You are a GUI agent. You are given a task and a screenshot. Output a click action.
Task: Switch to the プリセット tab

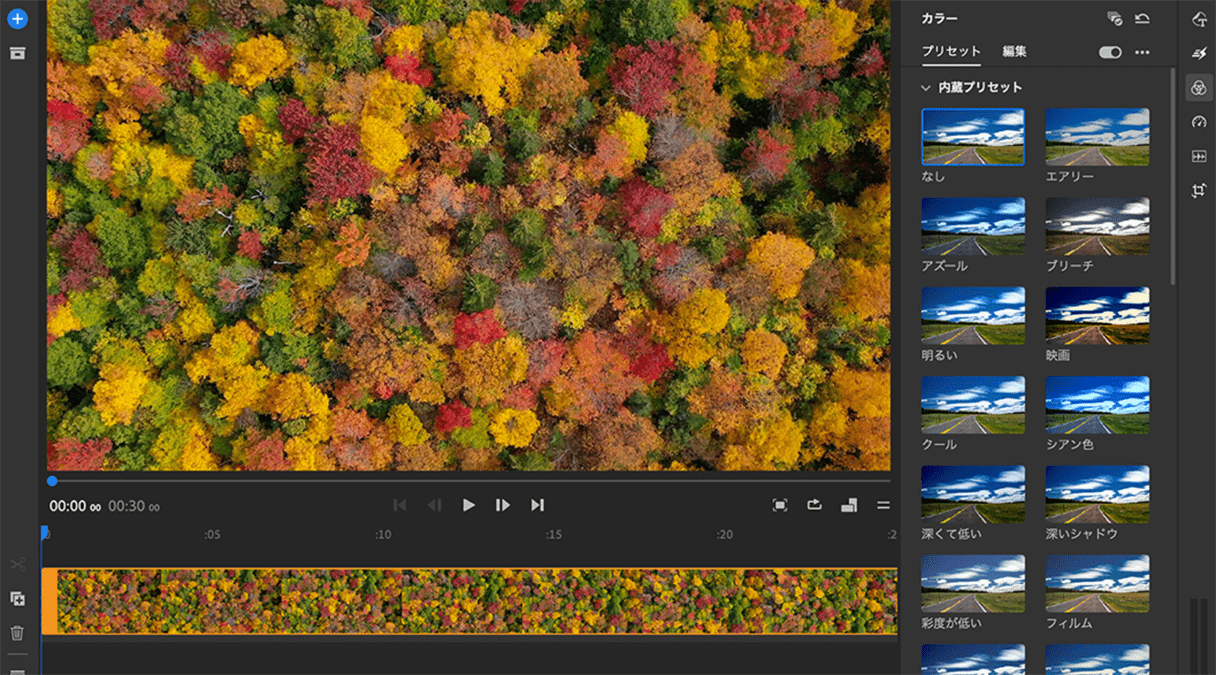pyautogui.click(x=951, y=51)
